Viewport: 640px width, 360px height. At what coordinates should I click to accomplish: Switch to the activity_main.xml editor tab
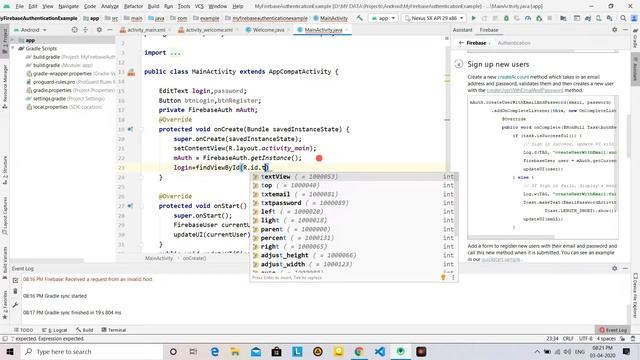tap(146, 30)
